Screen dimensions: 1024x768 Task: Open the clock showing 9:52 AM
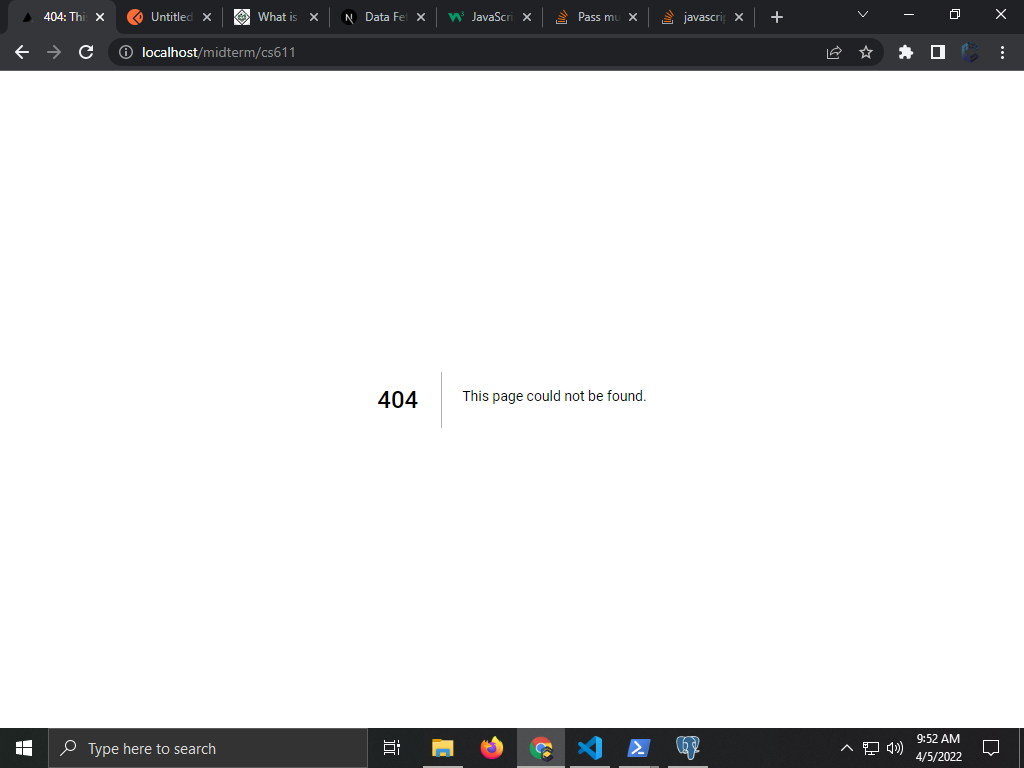(938, 748)
